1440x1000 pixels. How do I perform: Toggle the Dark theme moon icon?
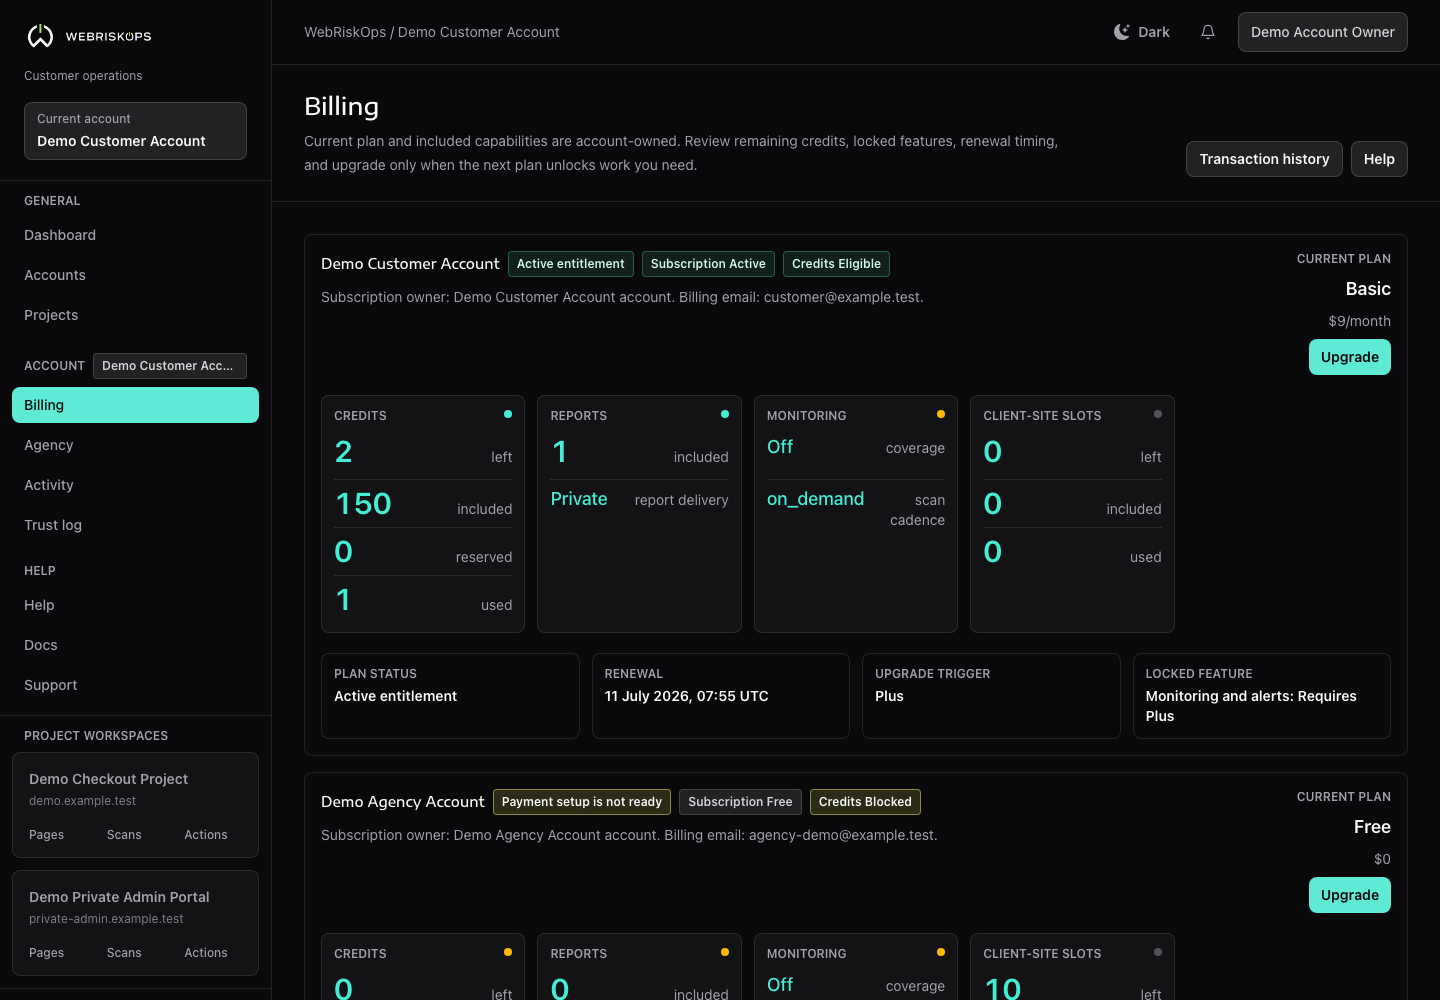1122,32
